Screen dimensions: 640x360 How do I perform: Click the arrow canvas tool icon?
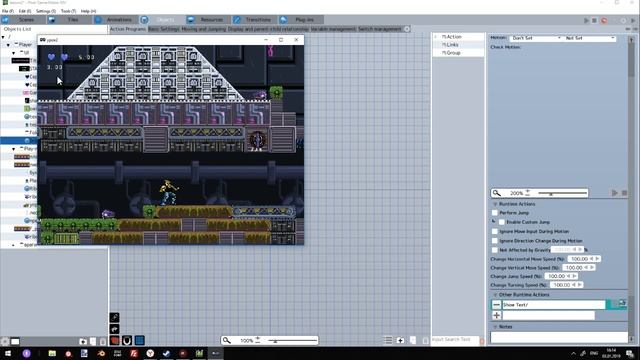pos(115,329)
